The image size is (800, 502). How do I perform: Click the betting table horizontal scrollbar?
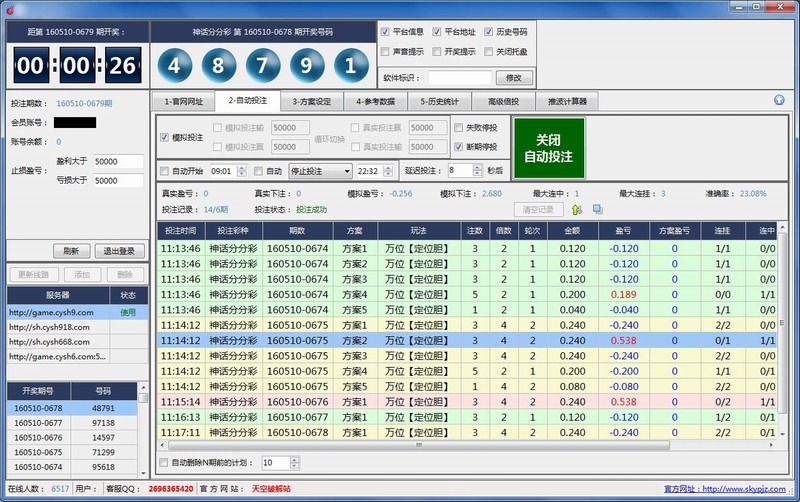tap(460, 445)
